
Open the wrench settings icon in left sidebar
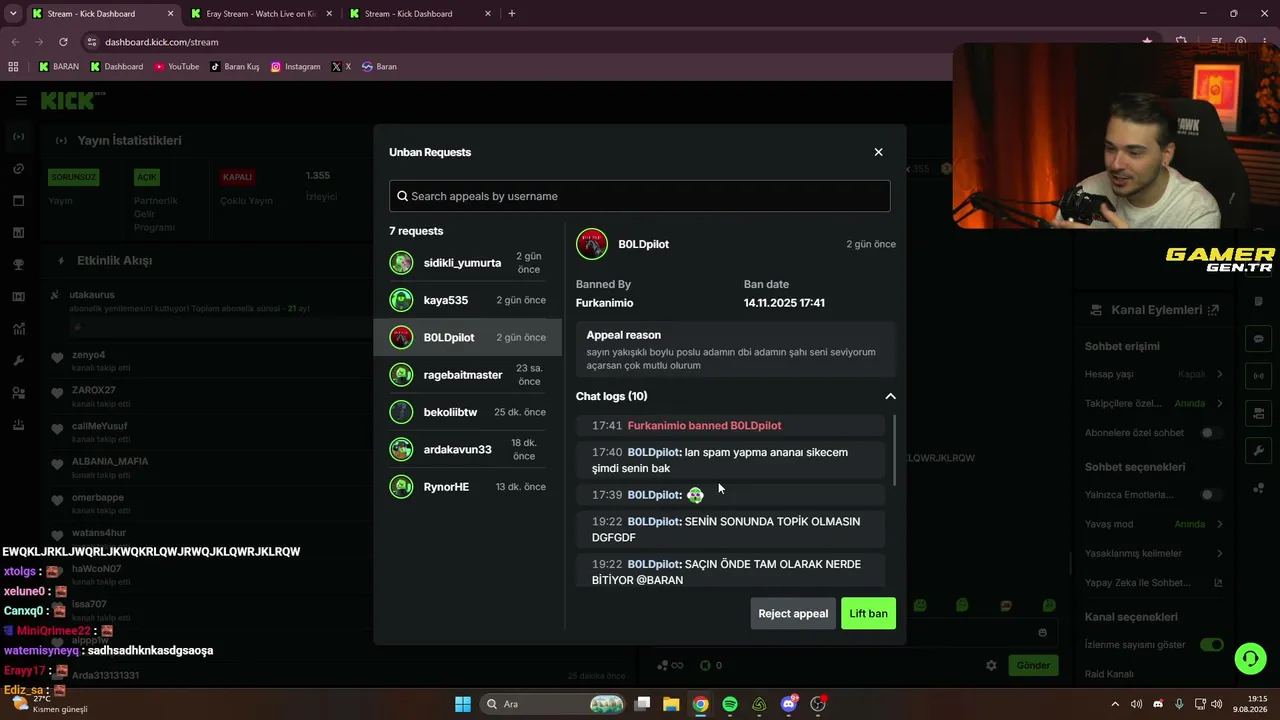18,361
